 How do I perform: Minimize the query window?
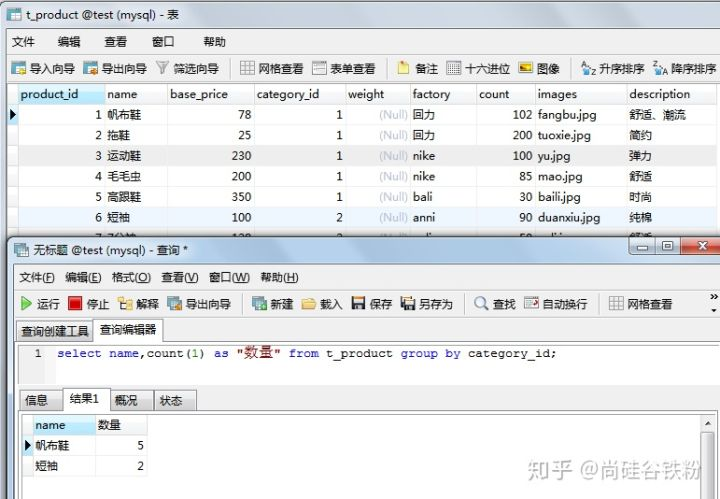coord(643,246)
